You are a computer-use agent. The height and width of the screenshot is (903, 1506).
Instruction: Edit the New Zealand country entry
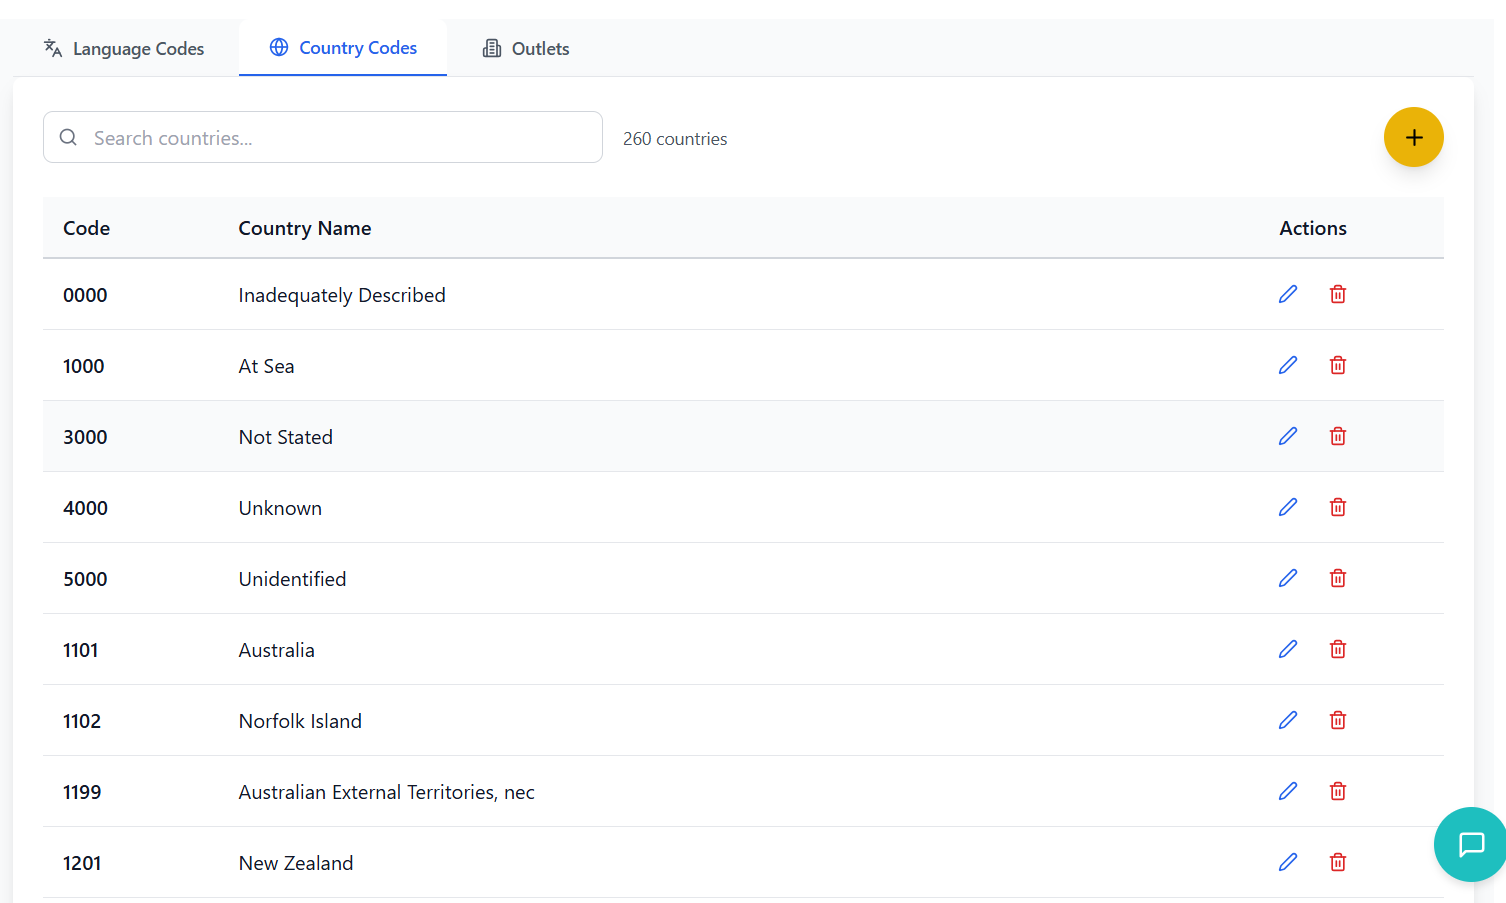[1288, 862]
